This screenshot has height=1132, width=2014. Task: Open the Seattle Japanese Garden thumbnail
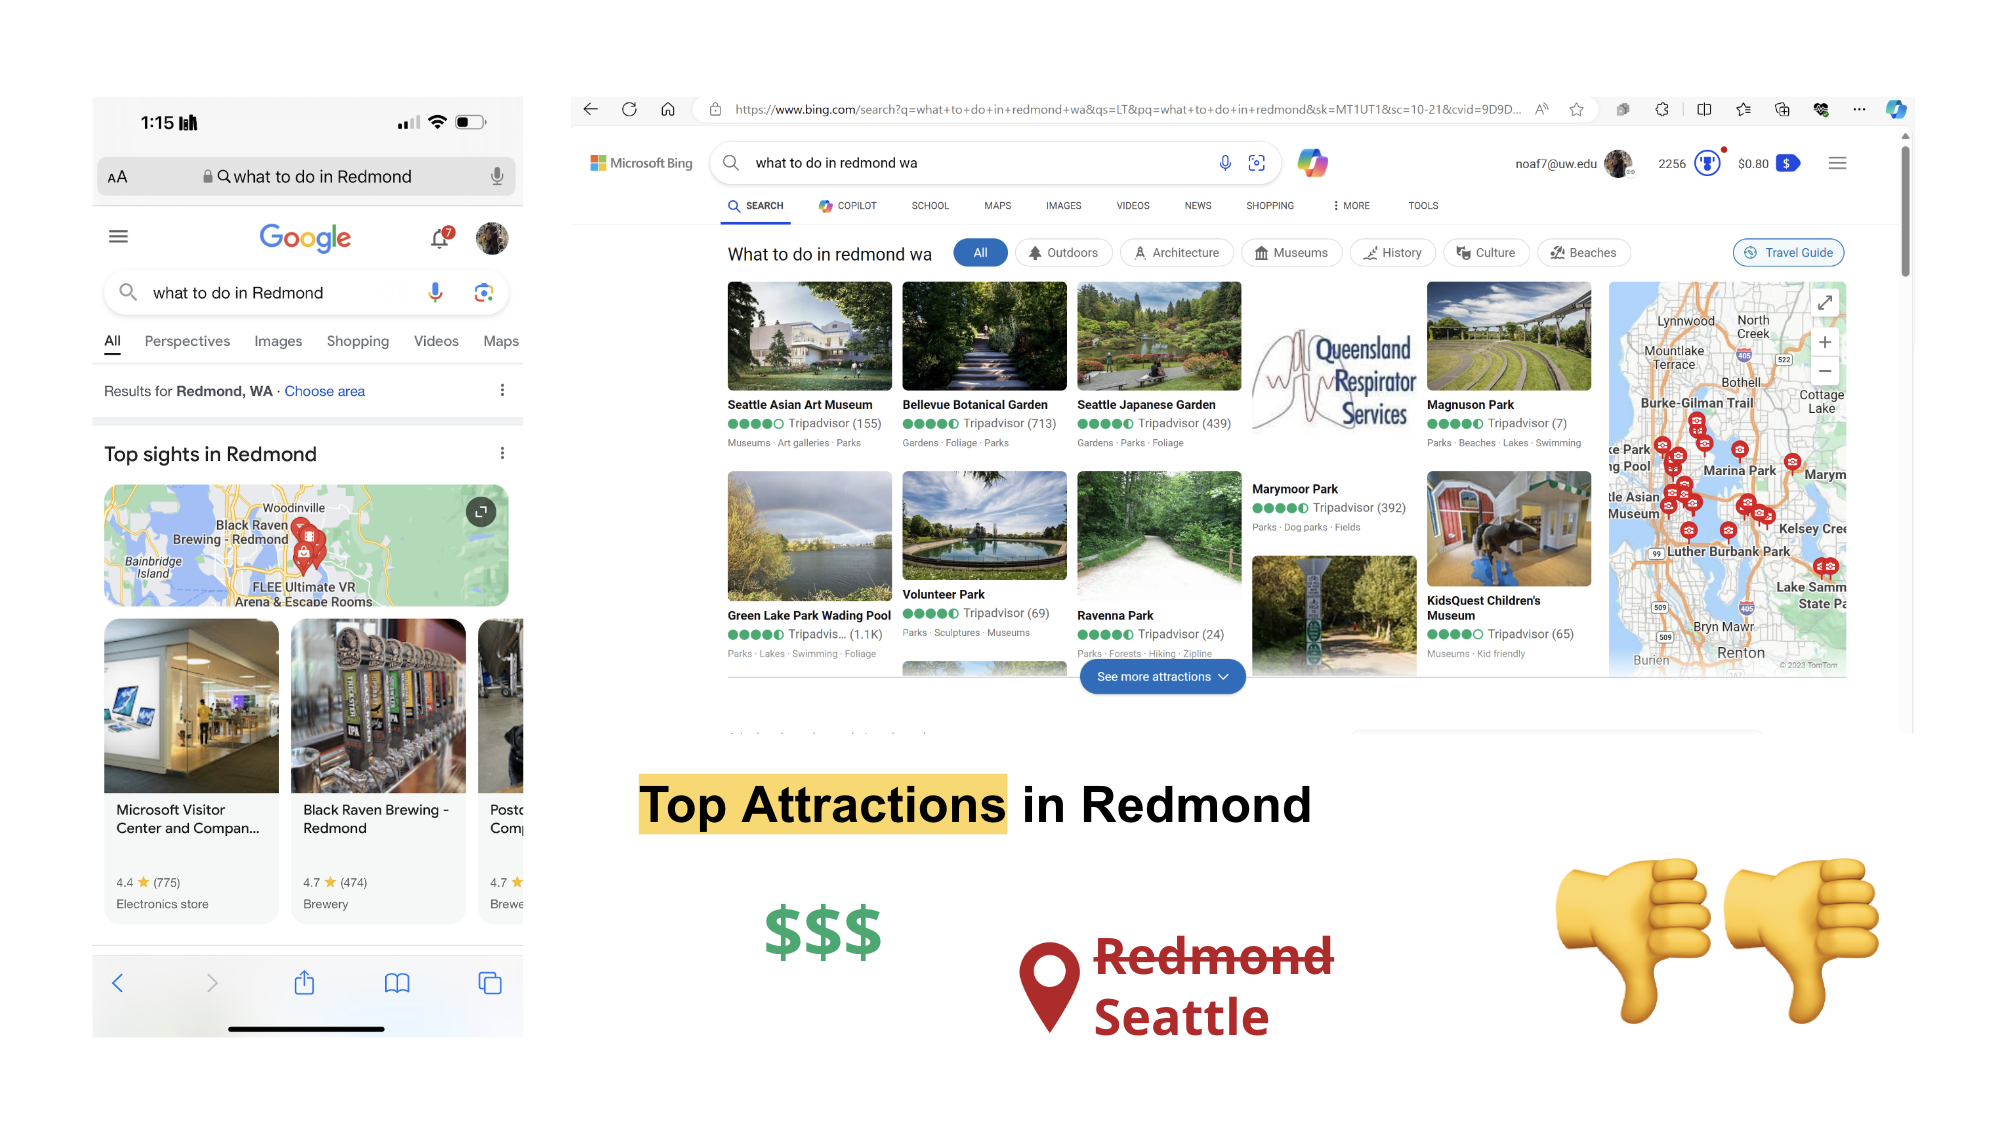coord(1158,335)
